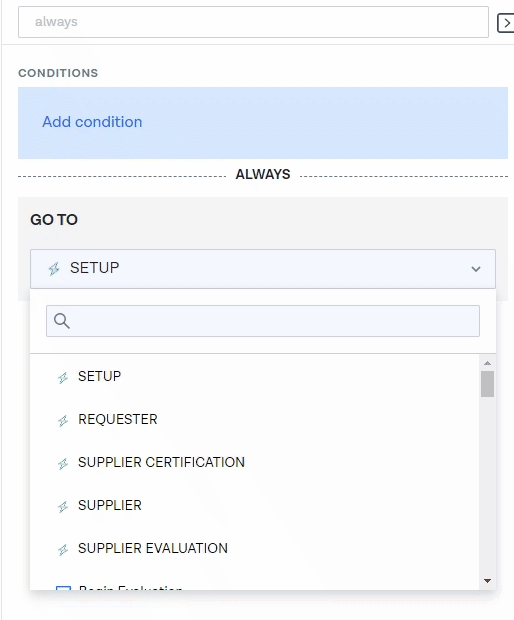Click the stage icon beside the SUPPLIER option
The image size is (514, 620).
coord(63,507)
